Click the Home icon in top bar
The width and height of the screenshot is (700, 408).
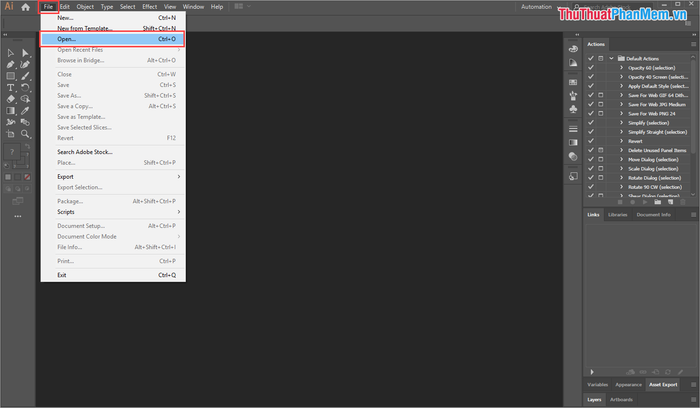click(25, 7)
